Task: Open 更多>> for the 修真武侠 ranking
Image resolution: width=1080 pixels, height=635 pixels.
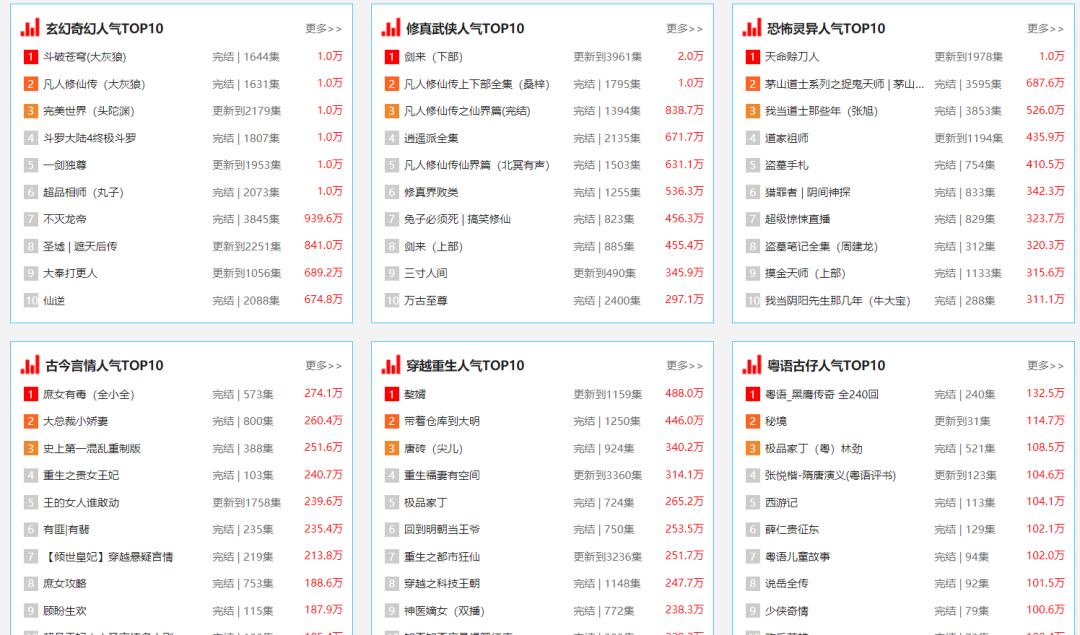Action: [x=685, y=29]
